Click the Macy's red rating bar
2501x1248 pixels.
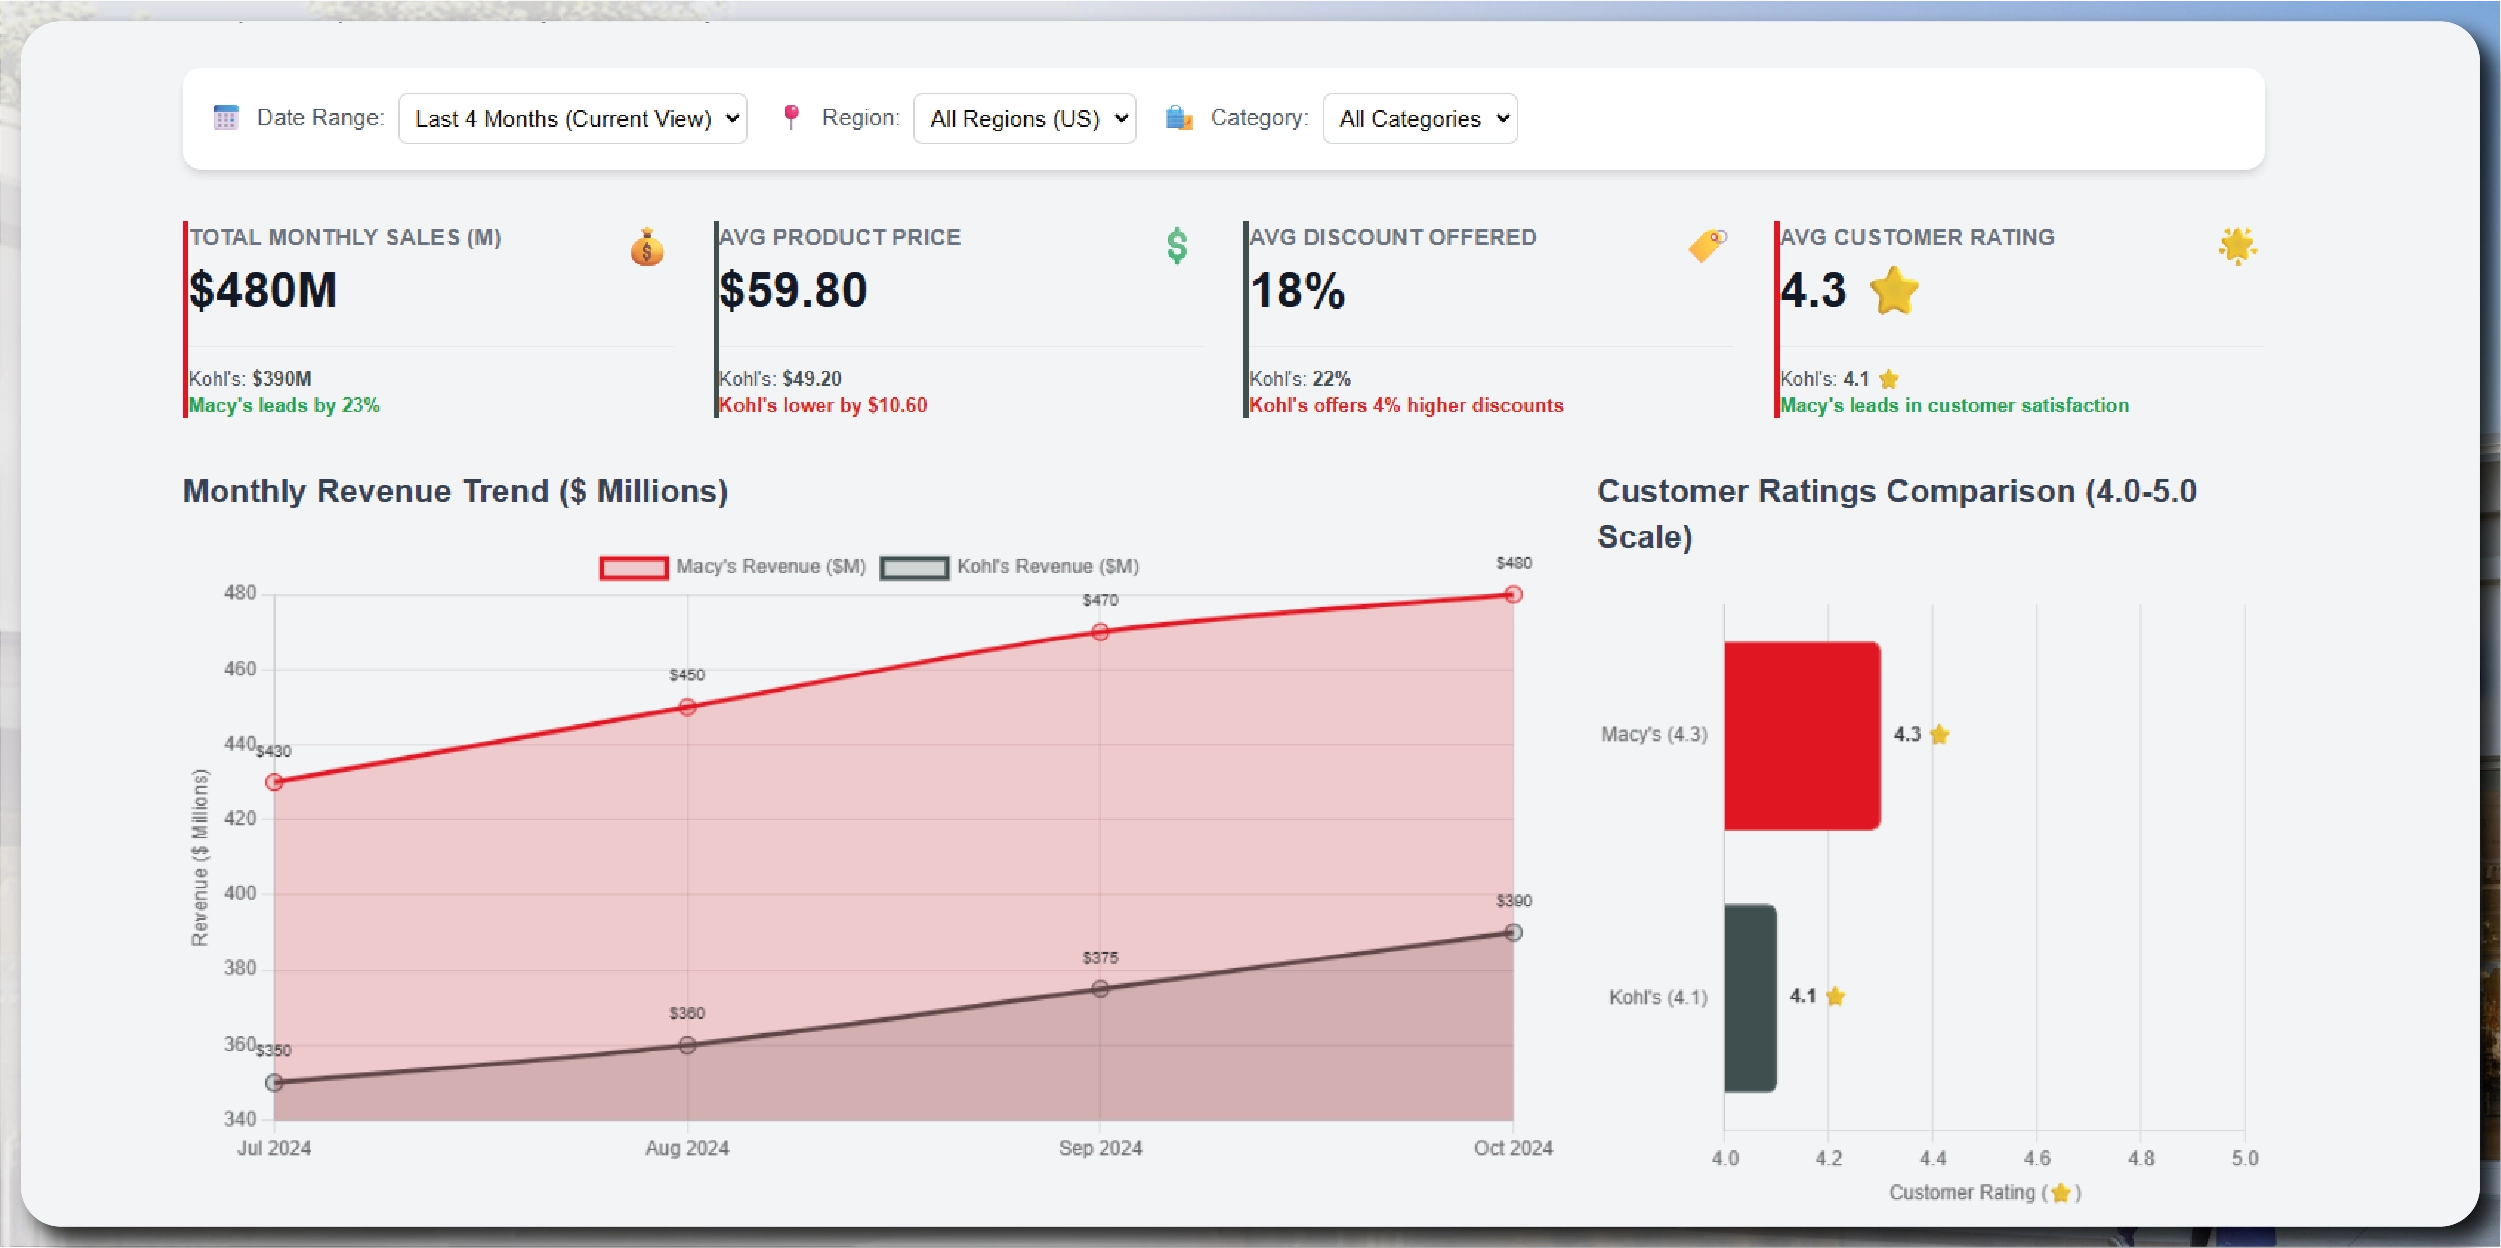pyautogui.click(x=1802, y=735)
